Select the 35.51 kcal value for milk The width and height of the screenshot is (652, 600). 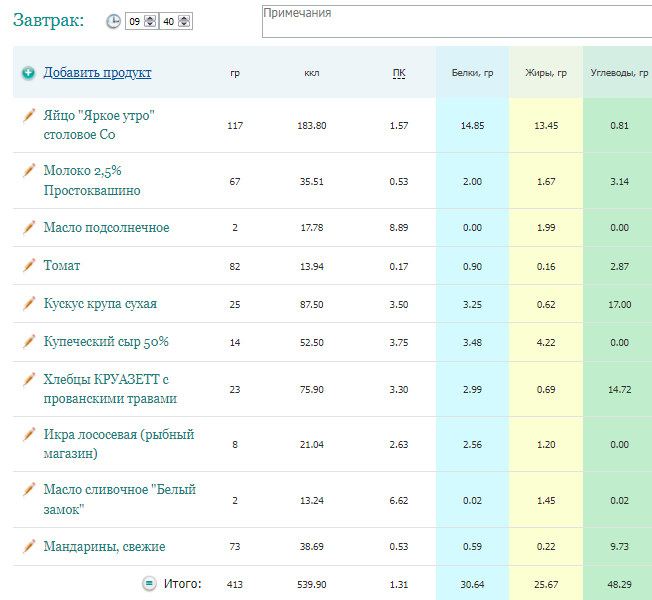coord(312,182)
